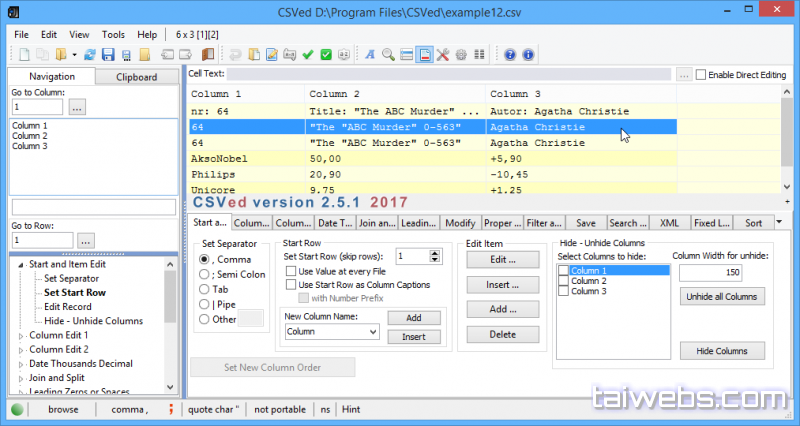Switch to the Clipboard tab
Viewport: 800px width, 426px height.
point(137,77)
